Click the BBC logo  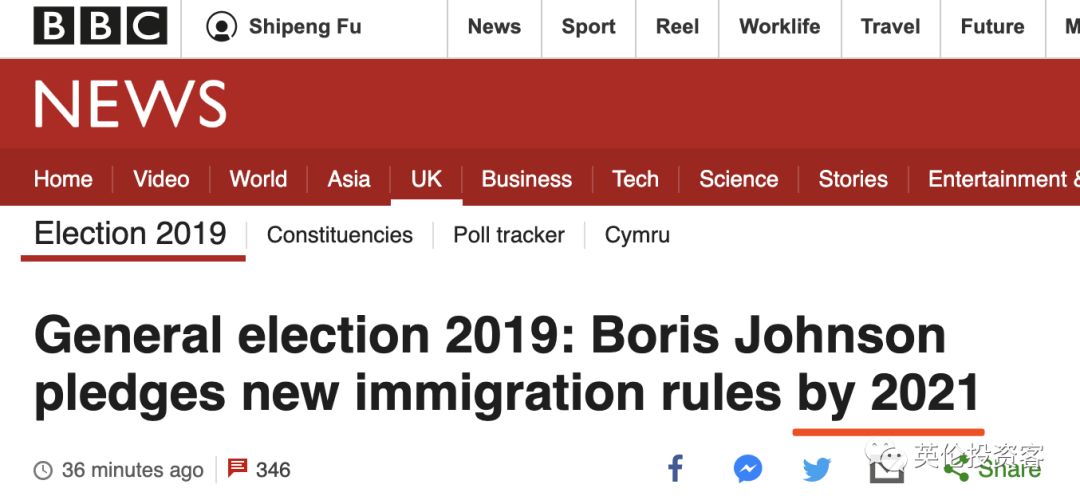click(99, 27)
